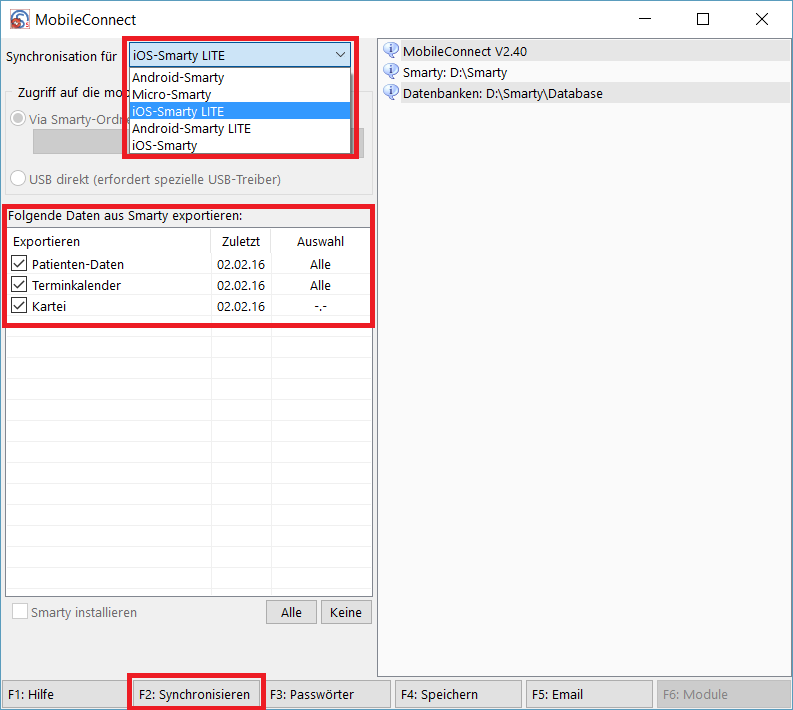Click 02.02.16 date in Terminkalender row

click(x=241, y=285)
